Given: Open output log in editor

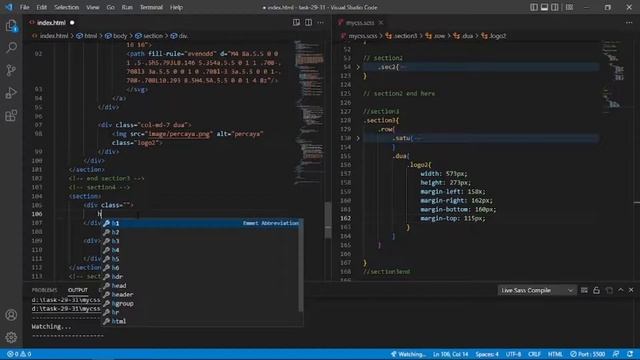Looking at the screenshot, I should click(609, 290).
